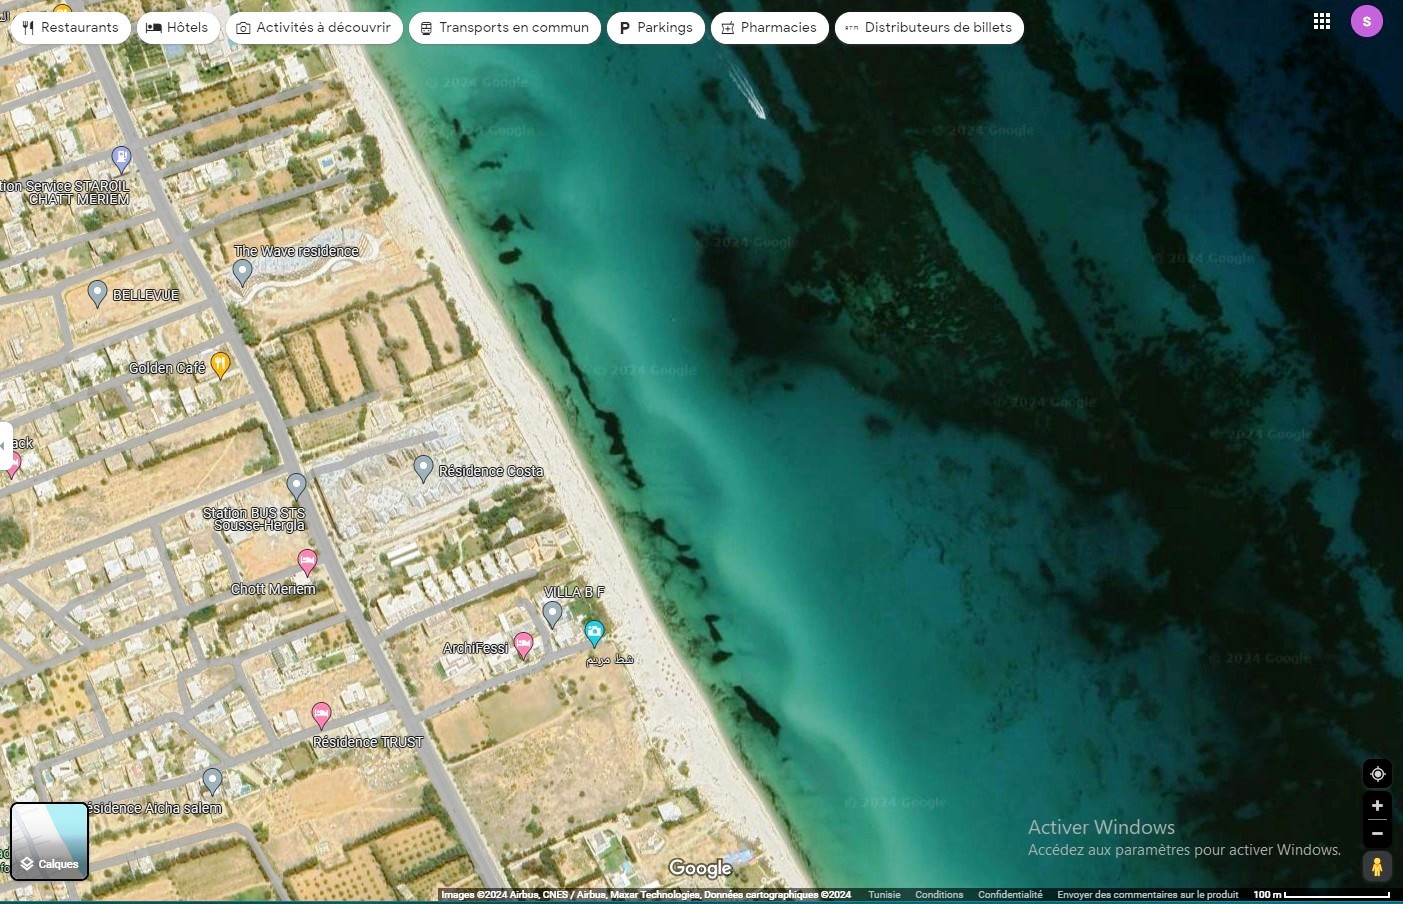
Task: Select the Résidence TRUST hotel pin
Action: click(321, 714)
